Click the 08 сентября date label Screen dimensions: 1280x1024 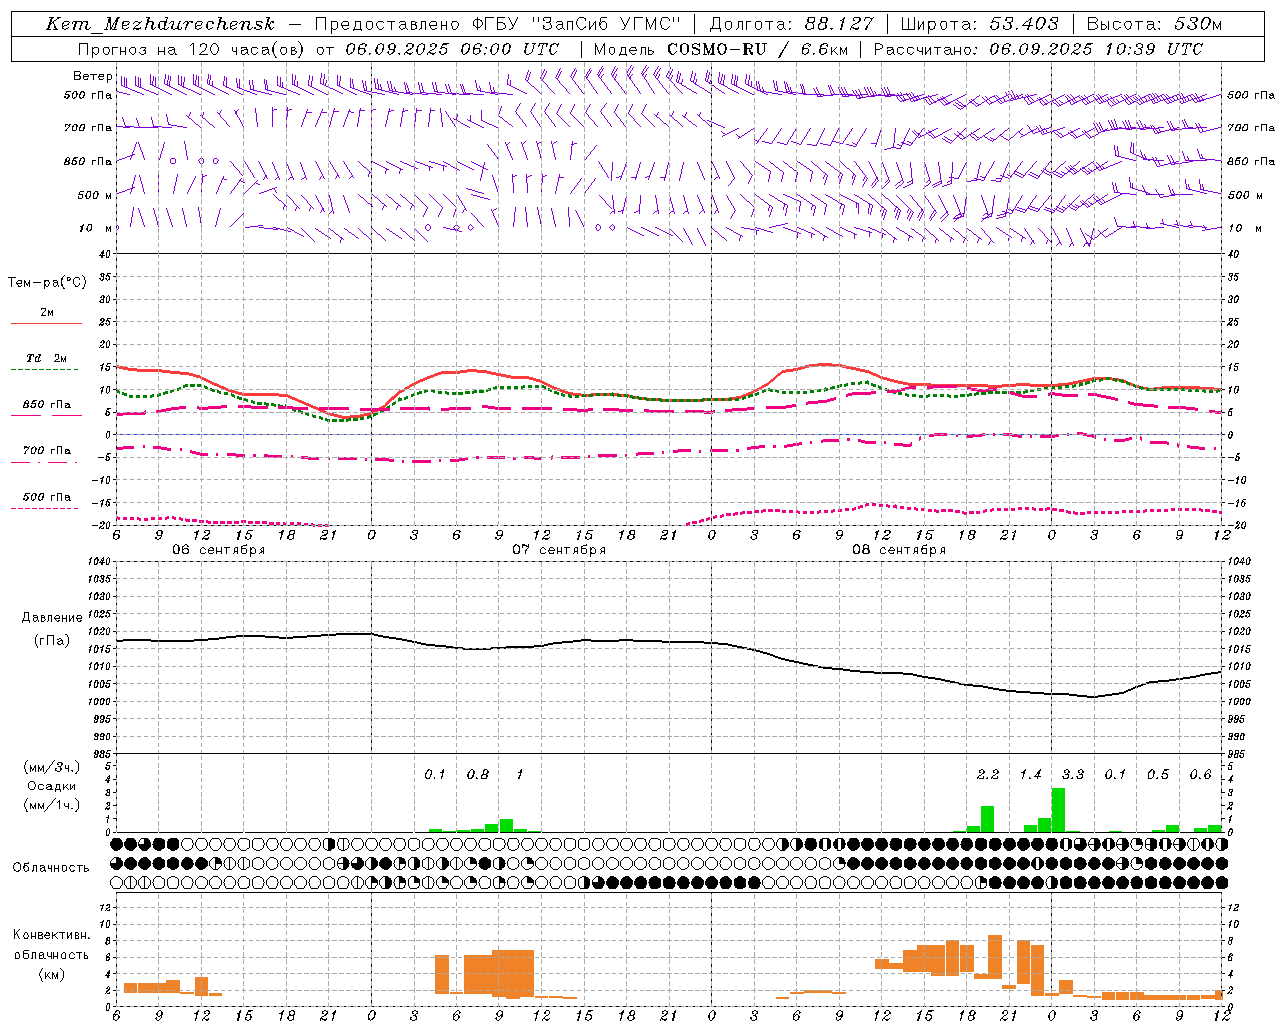899,550
